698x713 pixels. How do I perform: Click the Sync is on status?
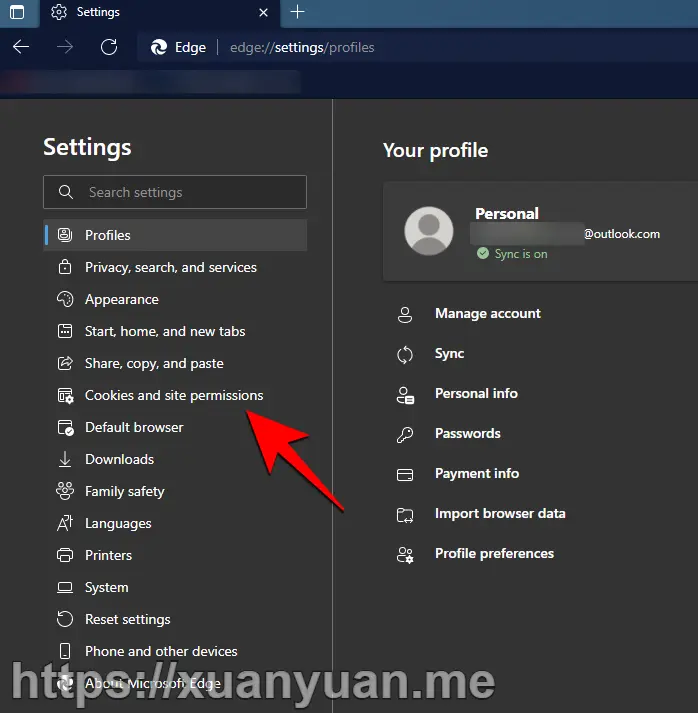[x=512, y=254]
